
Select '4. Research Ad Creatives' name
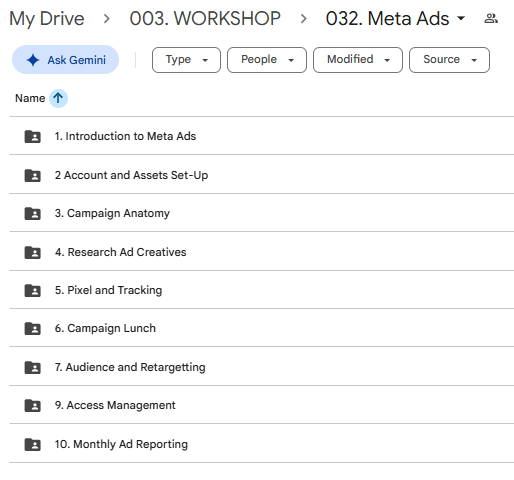120,252
